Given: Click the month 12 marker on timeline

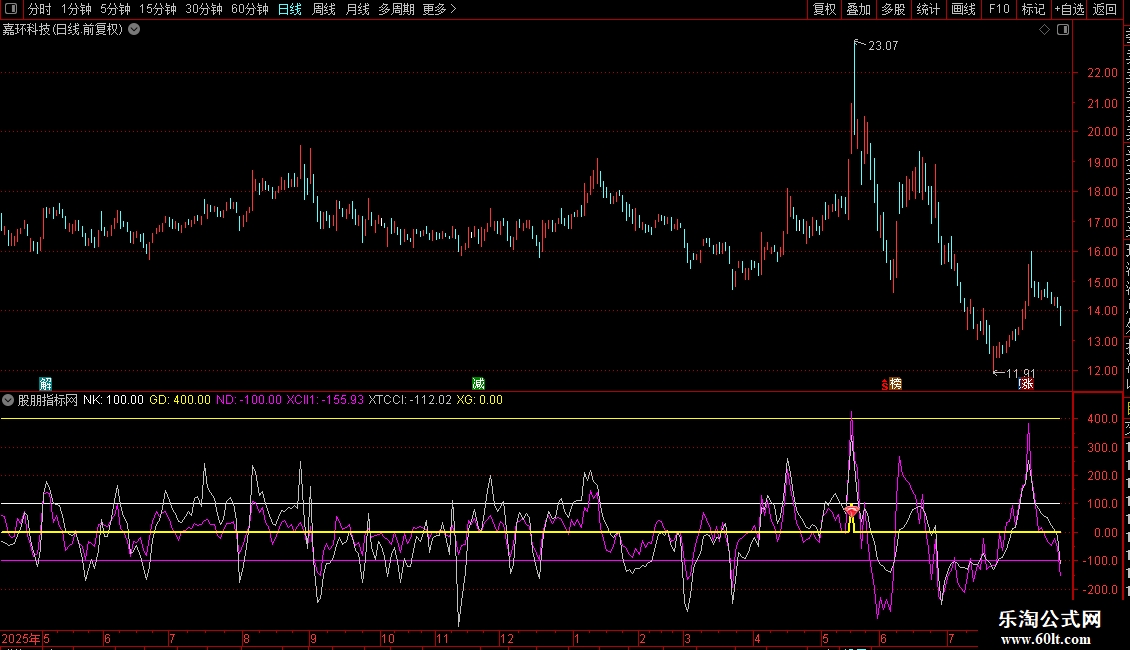Looking at the screenshot, I should click(507, 639).
